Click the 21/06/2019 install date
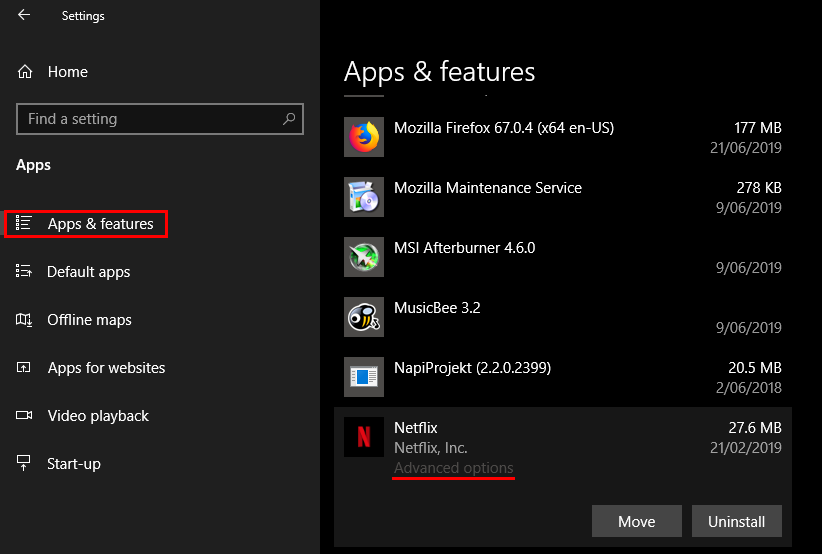This screenshot has width=822, height=554. coord(745,148)
